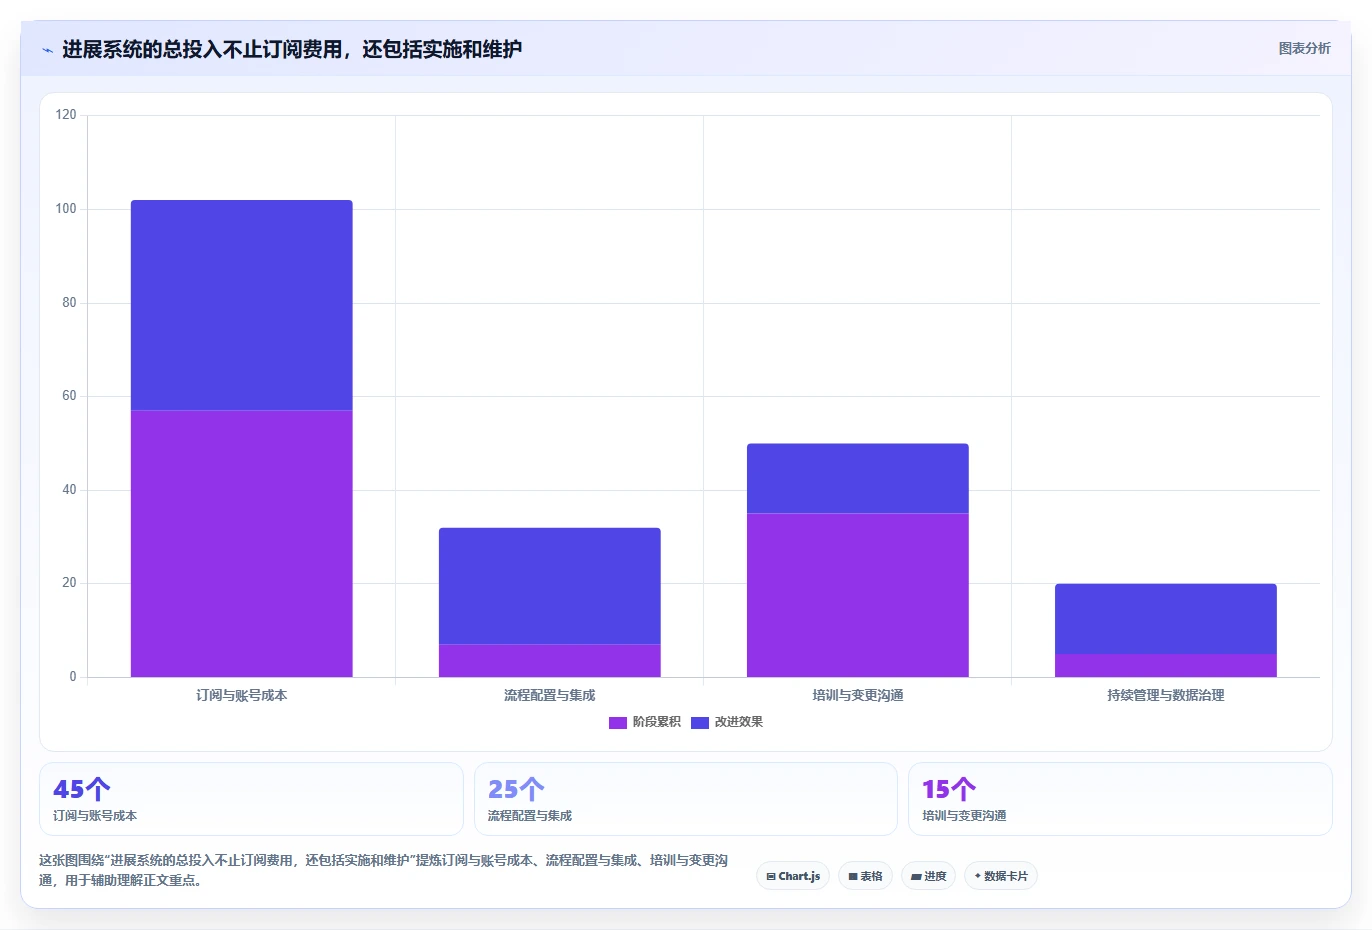Select the Chart.js tag
Image resolution: width=1372 pixels, height=930 pixels.
click(793, 876)
